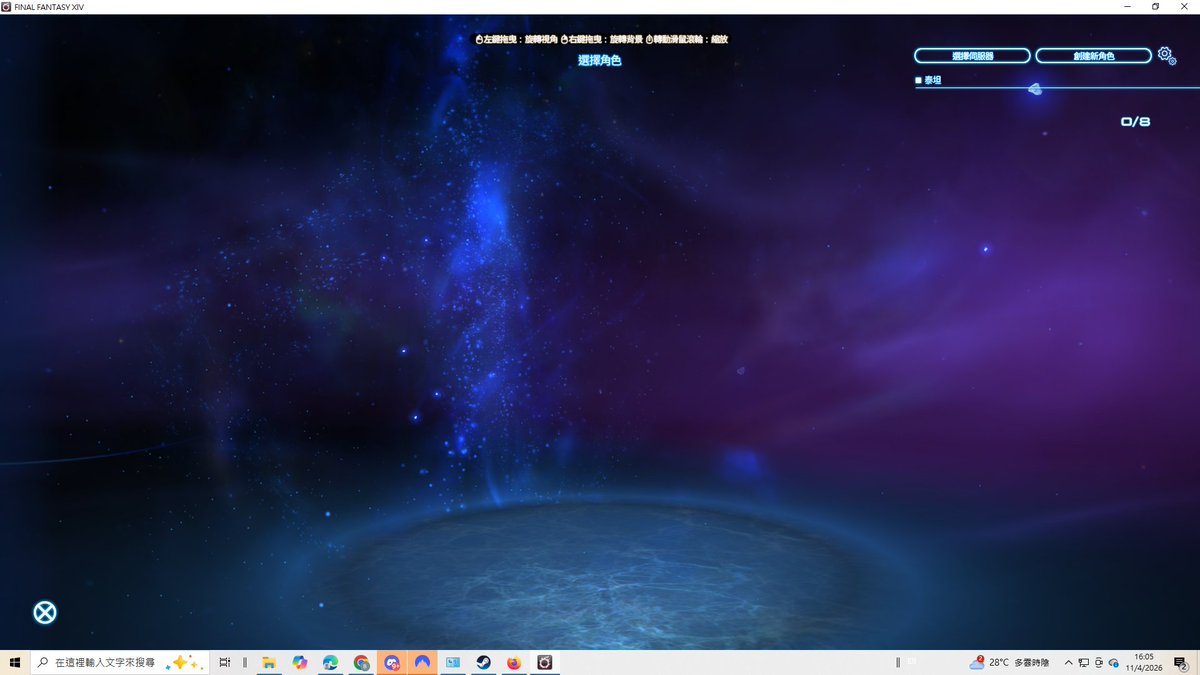Viewport: 1200px width, 675px height.
Task: Open the 選擇伺服器 server selection button
Action: click(972, 56)
